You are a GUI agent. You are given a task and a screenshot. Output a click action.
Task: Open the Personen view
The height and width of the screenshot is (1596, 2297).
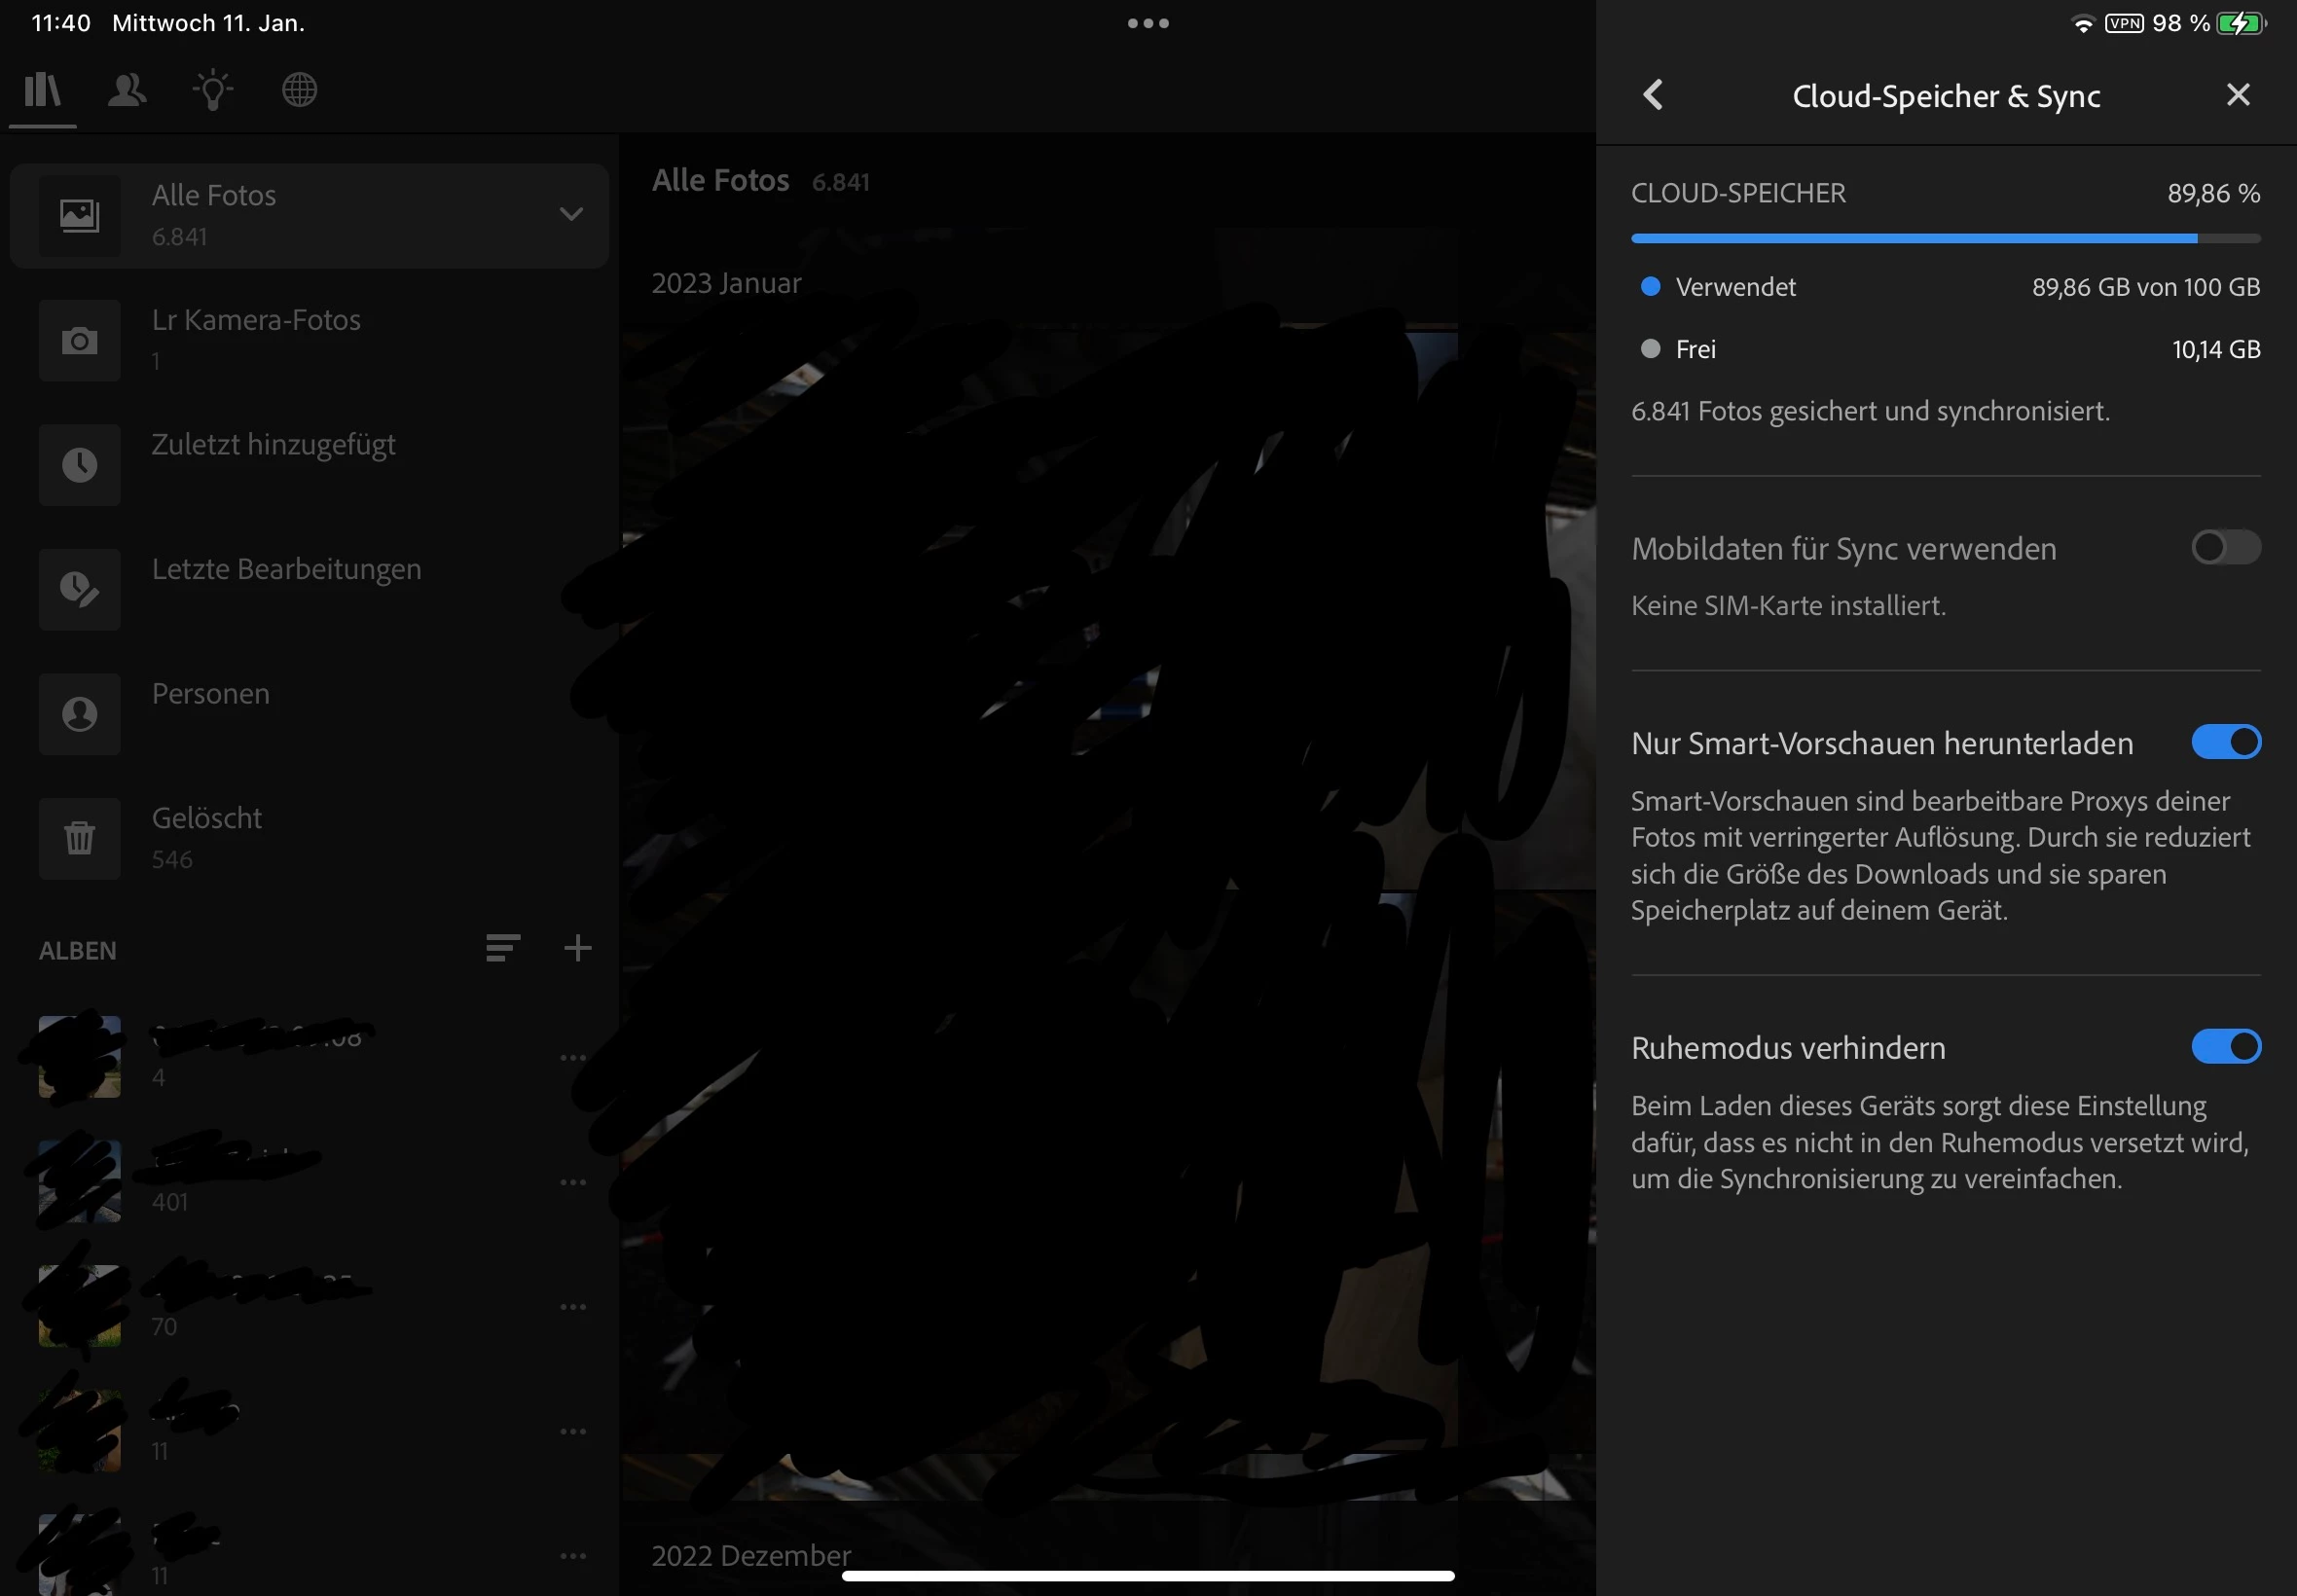(x=210, y=713)
